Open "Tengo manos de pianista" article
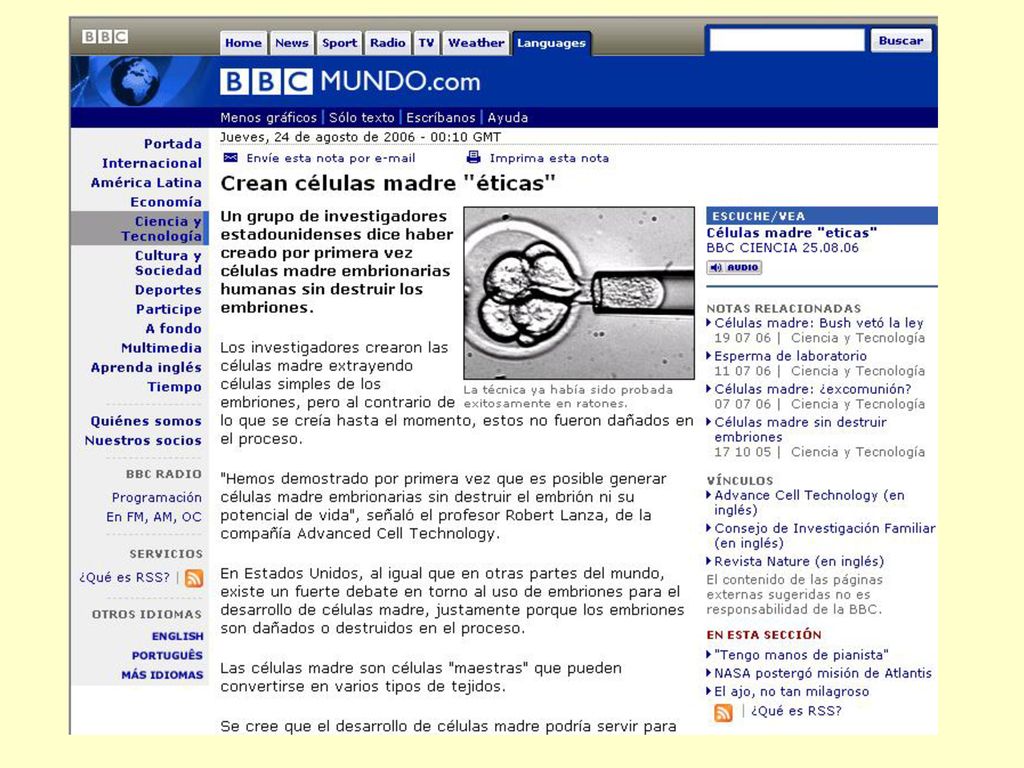The image size is (1024, 768). coord(801,654)
